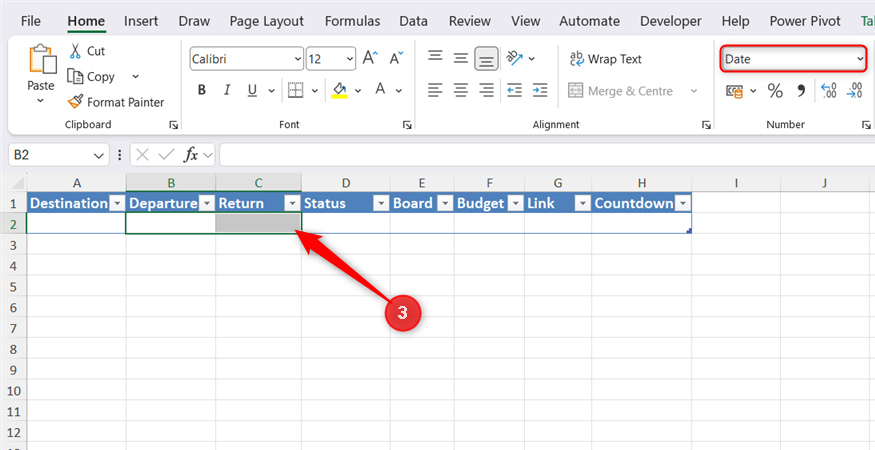Open the font size 12 dropdown
The height and width of the screenshot is (450, 875).
tap(350, 59)
